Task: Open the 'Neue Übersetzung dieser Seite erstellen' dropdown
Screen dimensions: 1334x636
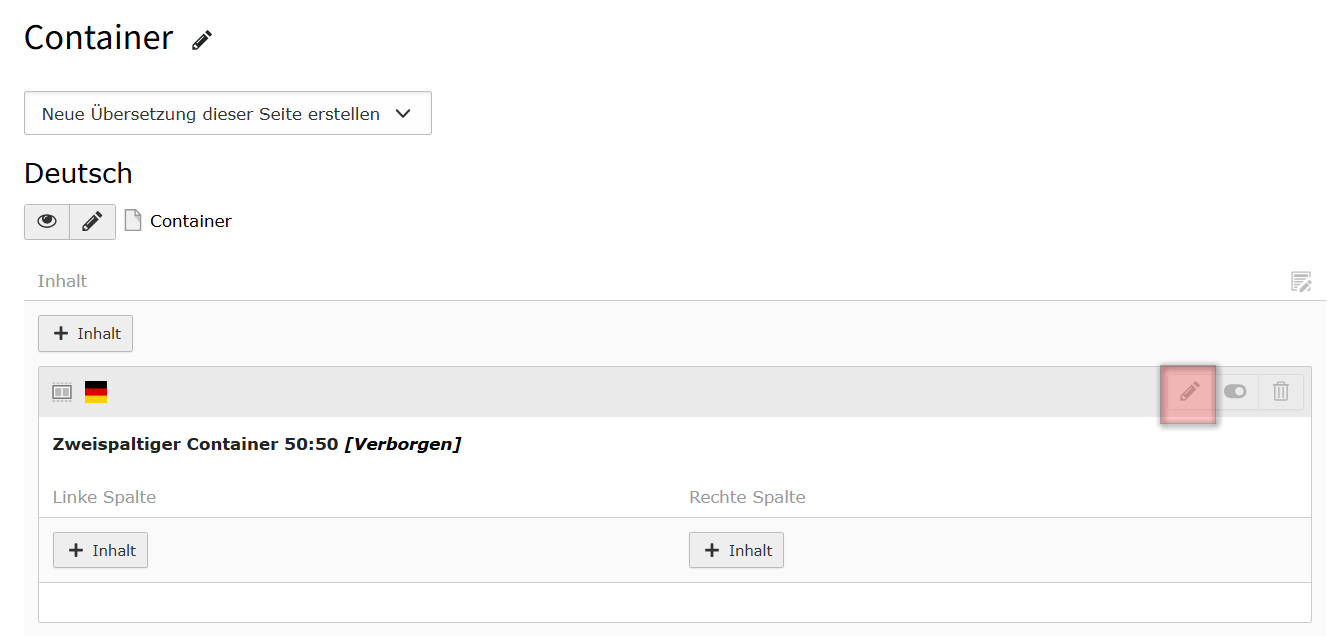Action: 228,113
